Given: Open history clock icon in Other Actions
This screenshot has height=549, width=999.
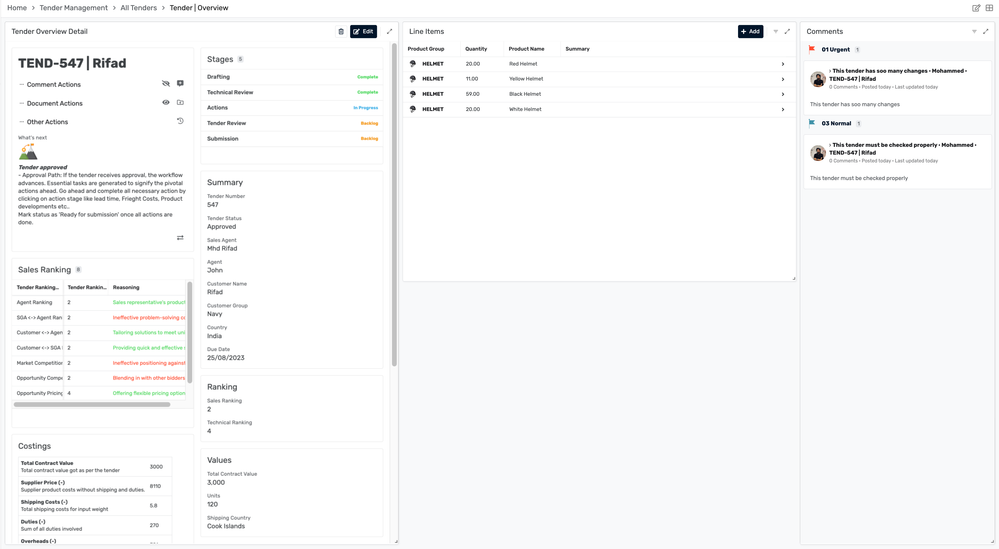Looking at the screenshot, I should pyautogui.click(x=180, y=121).
